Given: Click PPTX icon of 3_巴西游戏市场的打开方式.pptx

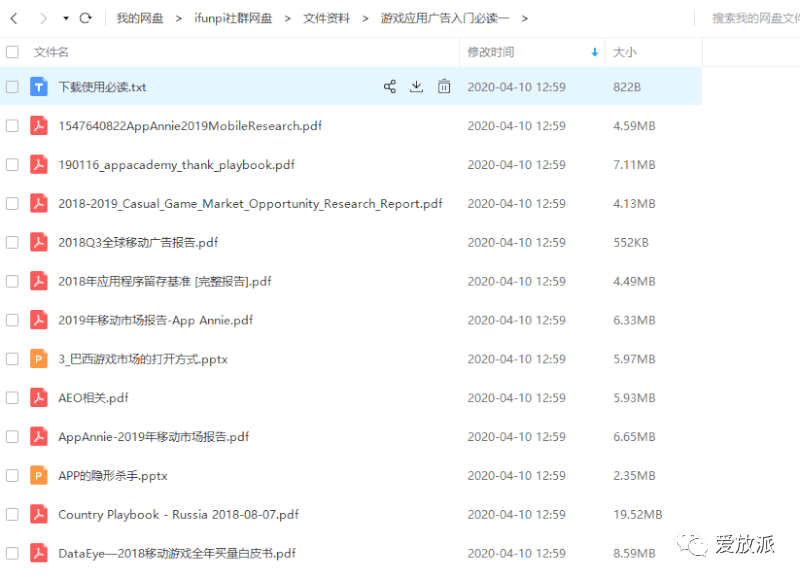Looking at the screenshot, I should coord(39,359).
